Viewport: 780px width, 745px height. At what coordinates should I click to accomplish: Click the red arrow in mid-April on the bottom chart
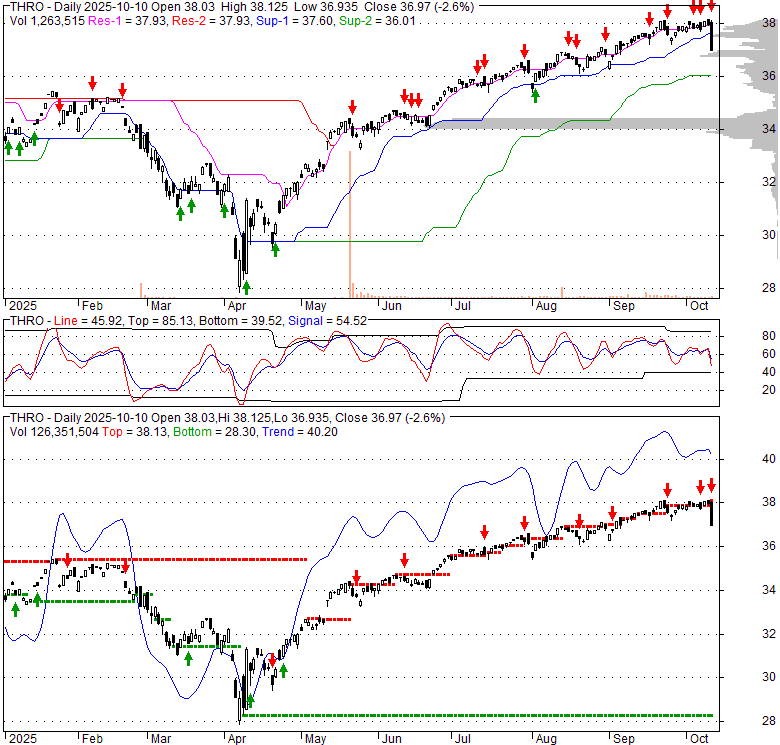tap(271, 660)
